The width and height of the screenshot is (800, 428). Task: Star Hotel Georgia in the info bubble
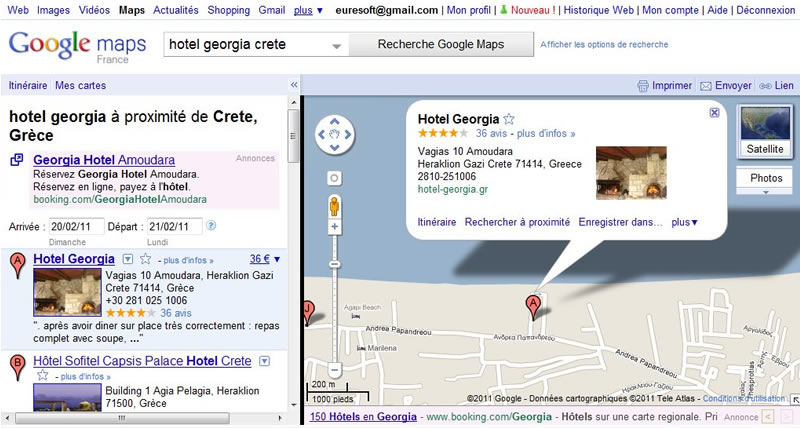coord(509,119)
